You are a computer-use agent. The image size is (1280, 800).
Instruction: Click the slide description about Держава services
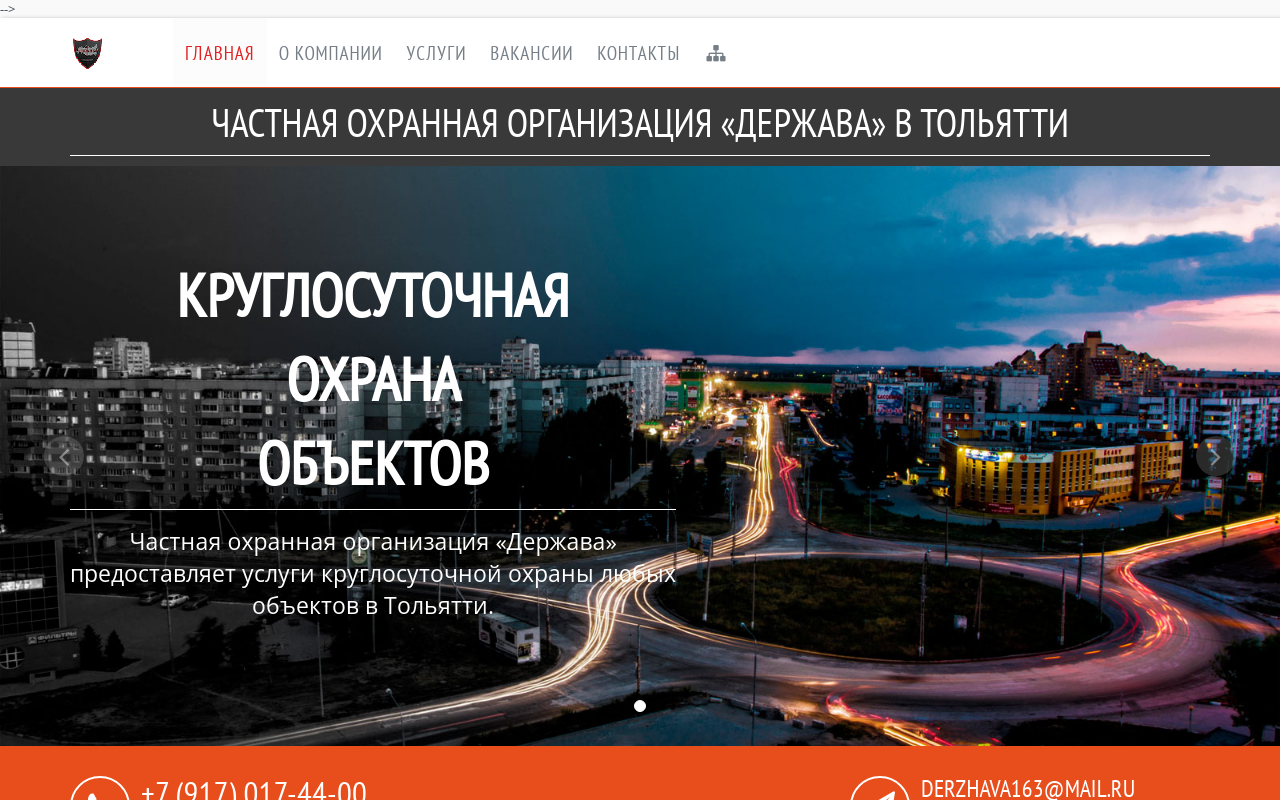click(x=373, y=574)
